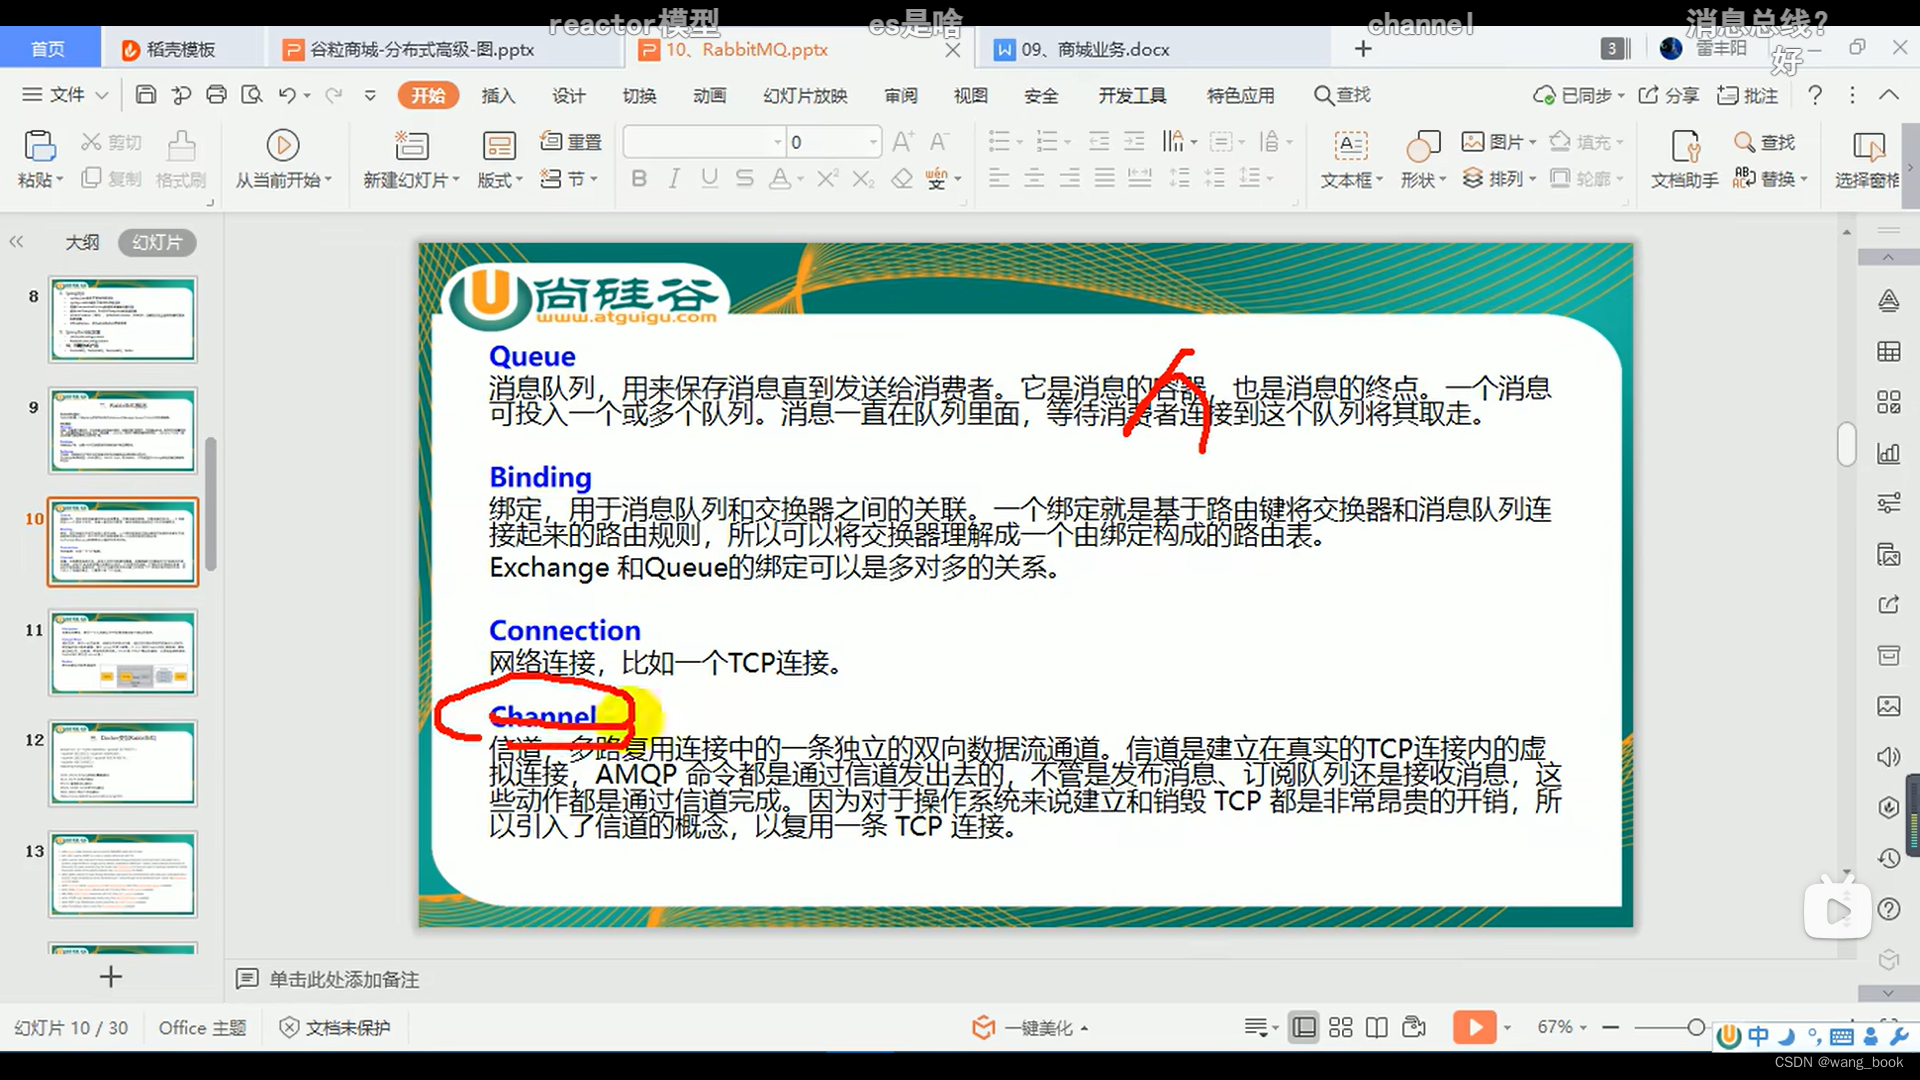
Task: Open the font size dropdown
Action: point(873,142)
